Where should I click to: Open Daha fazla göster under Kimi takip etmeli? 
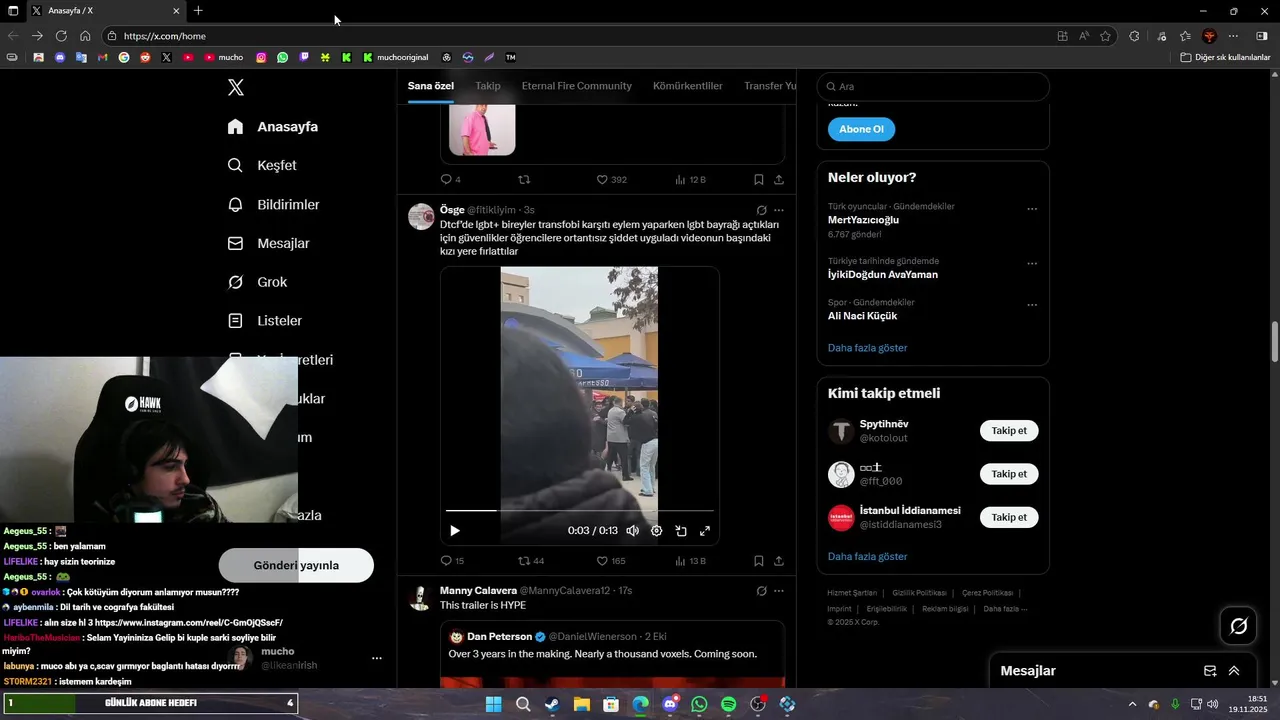[868, 556]
